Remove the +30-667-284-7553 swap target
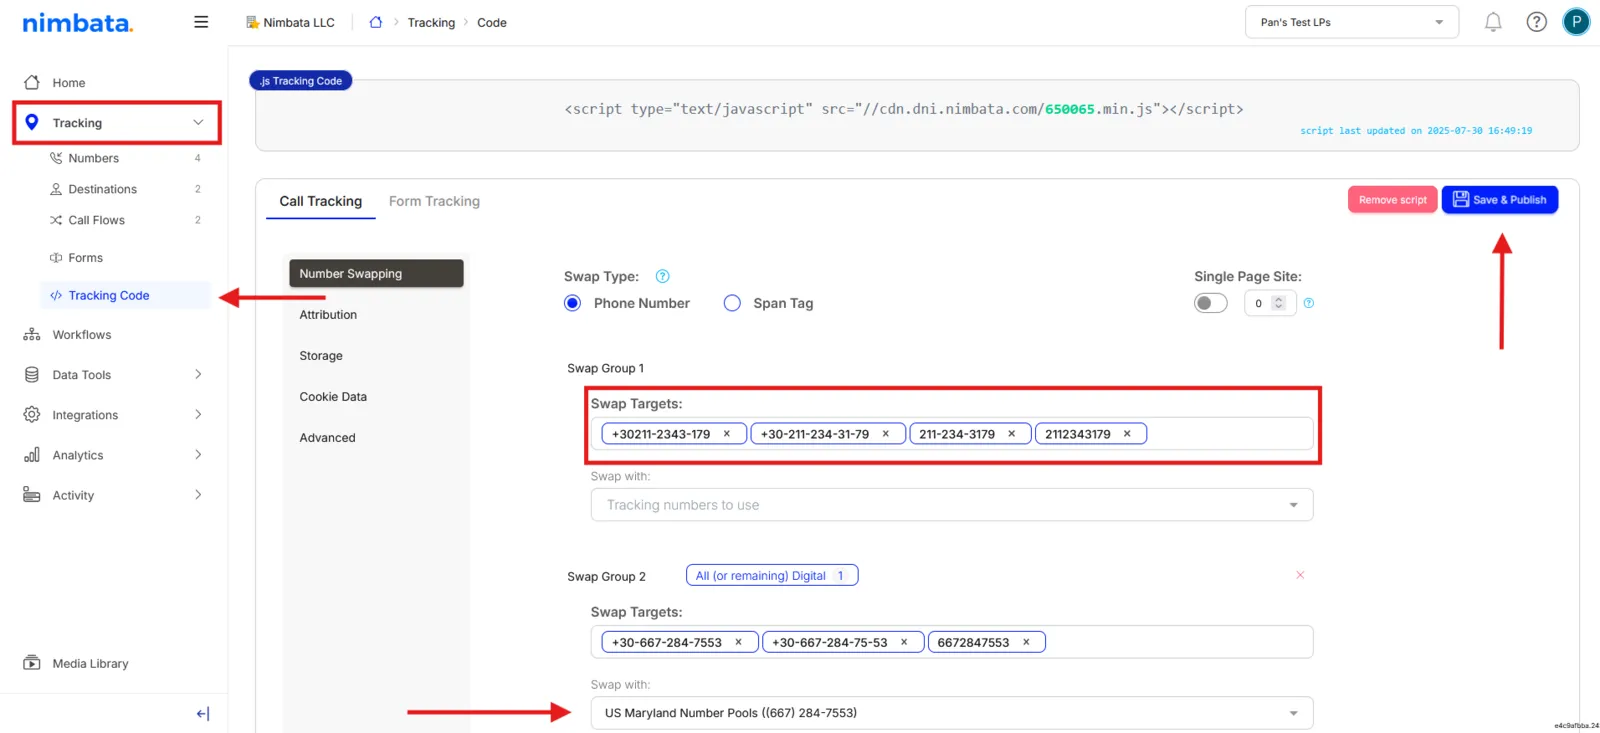1600x733 pixels. 739,642
